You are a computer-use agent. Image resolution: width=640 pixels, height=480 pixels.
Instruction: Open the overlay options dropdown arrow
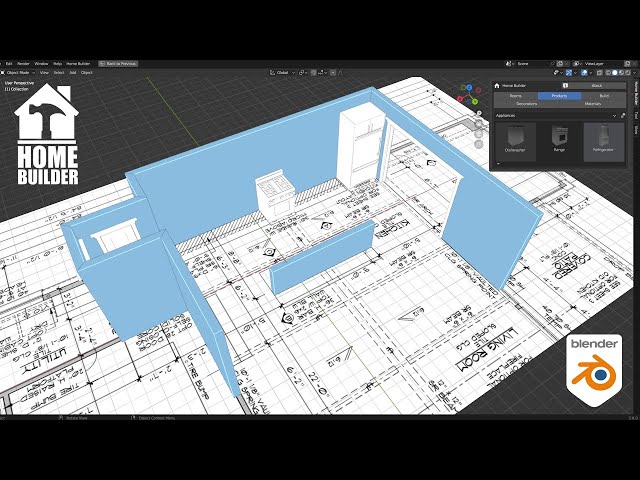[x=591, y=73]
